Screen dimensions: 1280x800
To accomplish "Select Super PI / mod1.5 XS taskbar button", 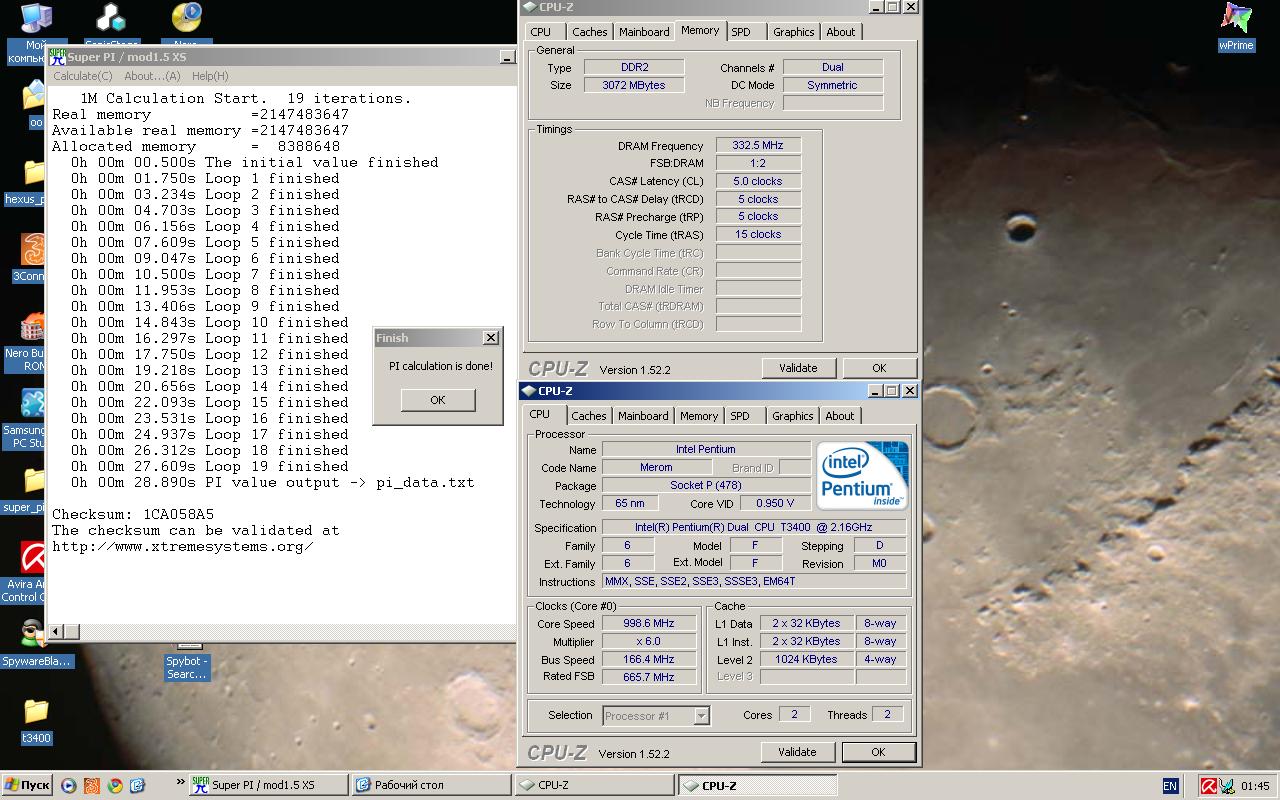I will coord(268,785).
